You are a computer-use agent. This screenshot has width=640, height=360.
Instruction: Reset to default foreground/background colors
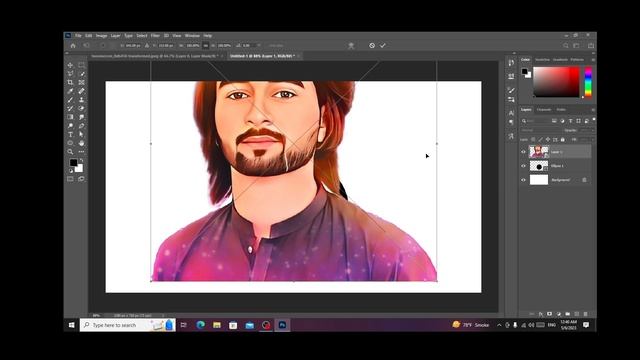pyautogui.click(x=71, y=171)
